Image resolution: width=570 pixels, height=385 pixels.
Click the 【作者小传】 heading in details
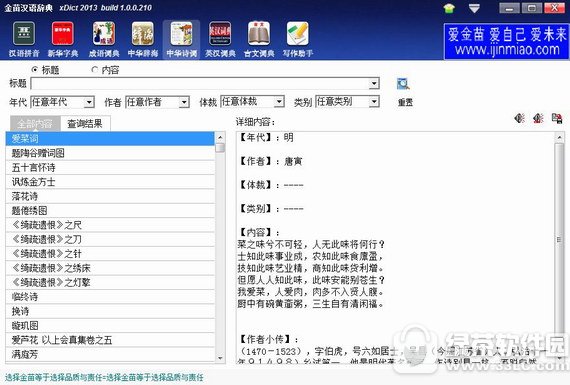[x=269, y=340]
